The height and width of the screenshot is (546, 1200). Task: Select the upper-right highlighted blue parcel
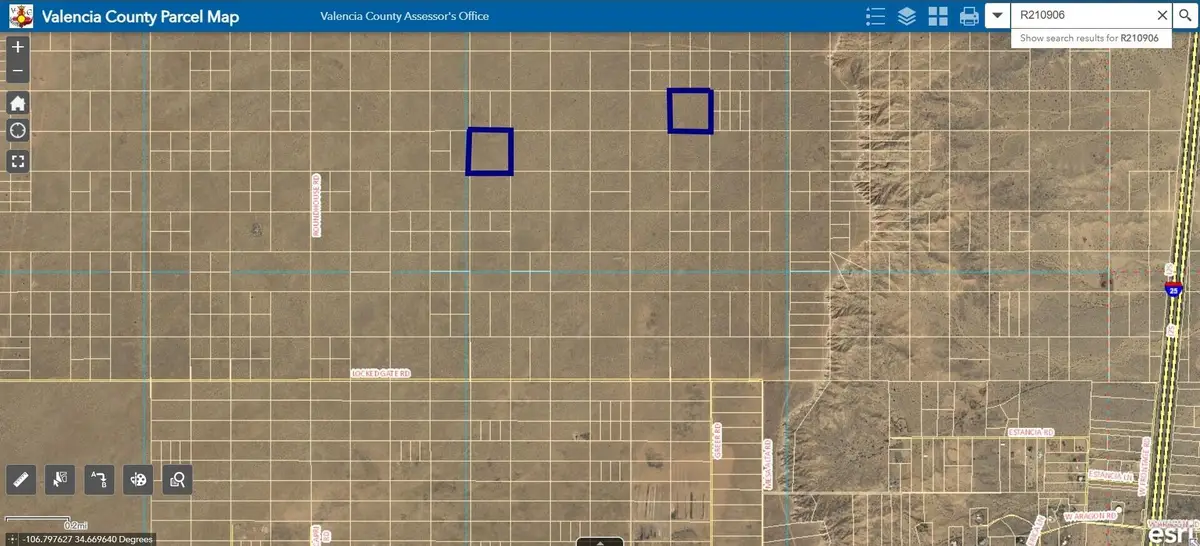pyautogui.click(x=691, y=111)
